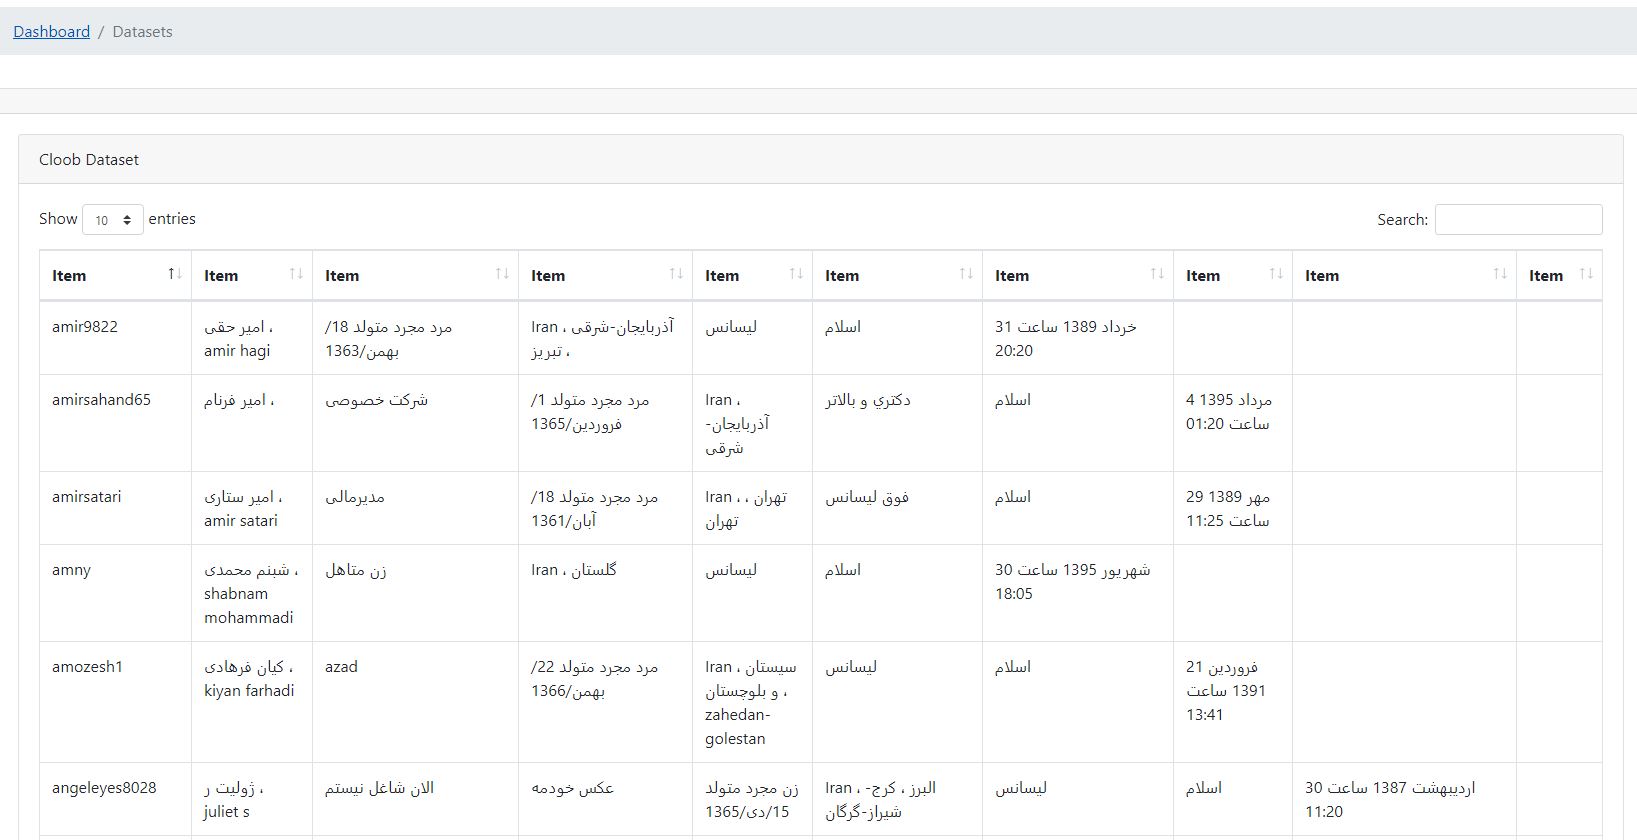Viewport: 1637px width, 840px height.
Task: Open the Dashboard breadcrumb link
Action: [52, 32]
